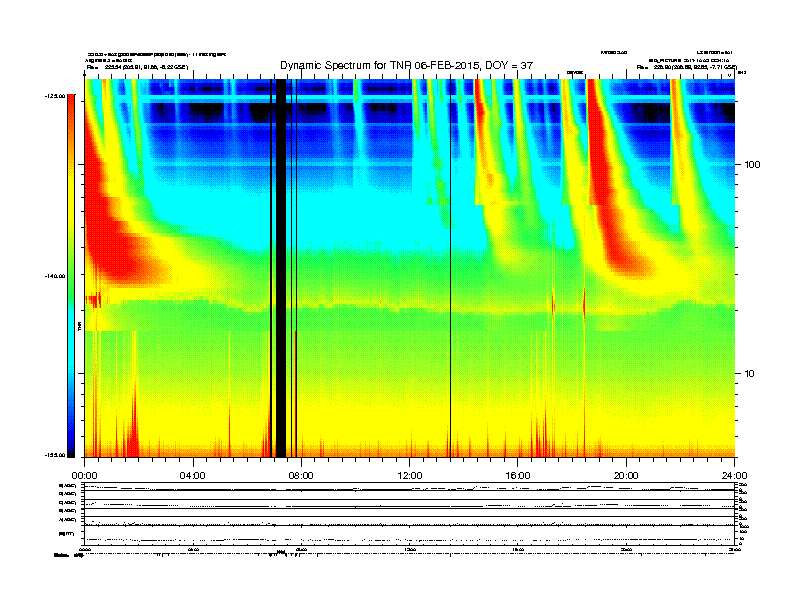792x612 pixels.
Task: Click the 100 frequency axis label
Action: (752, 165)
